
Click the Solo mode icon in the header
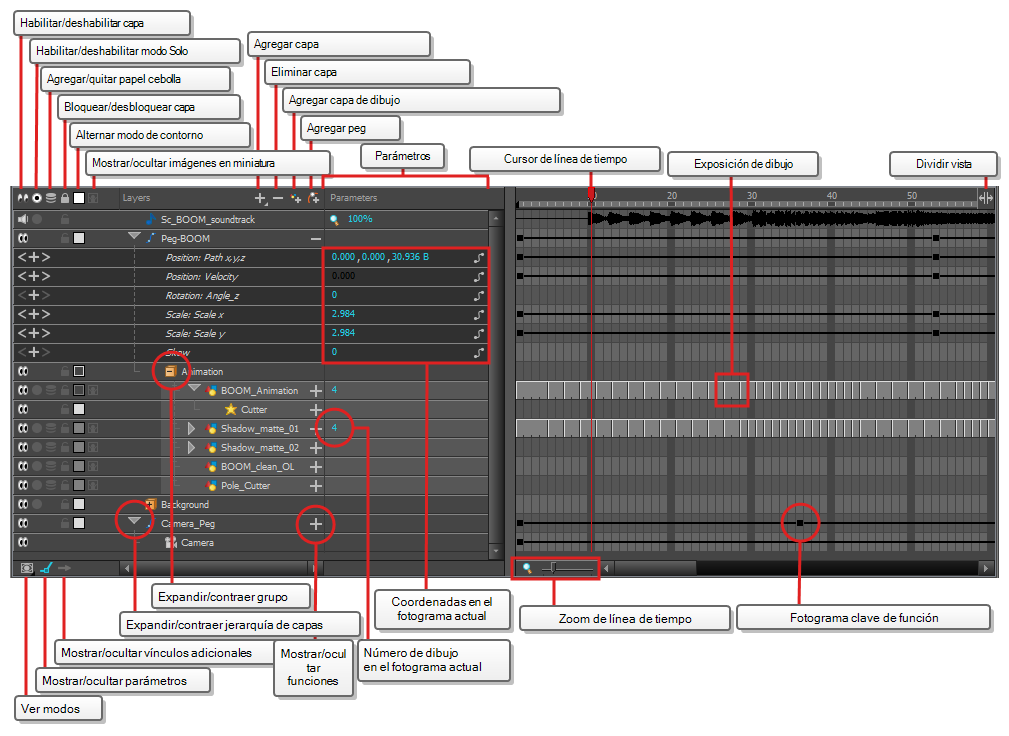37,198
